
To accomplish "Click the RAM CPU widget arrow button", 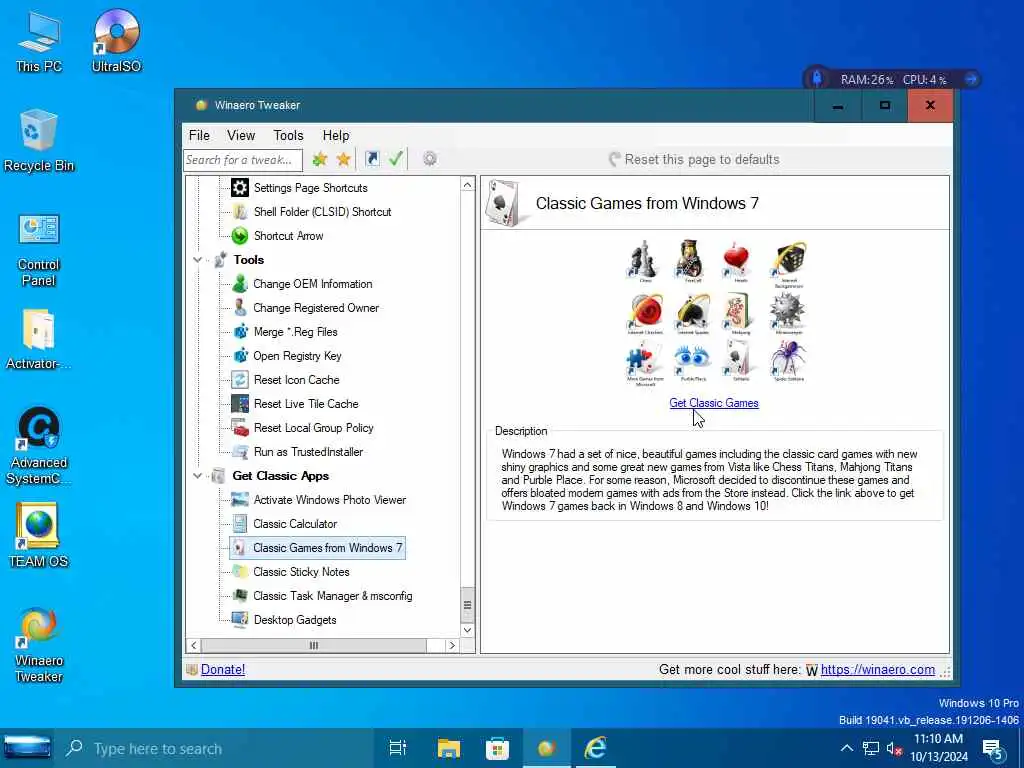I will click(x=971, y=79).
